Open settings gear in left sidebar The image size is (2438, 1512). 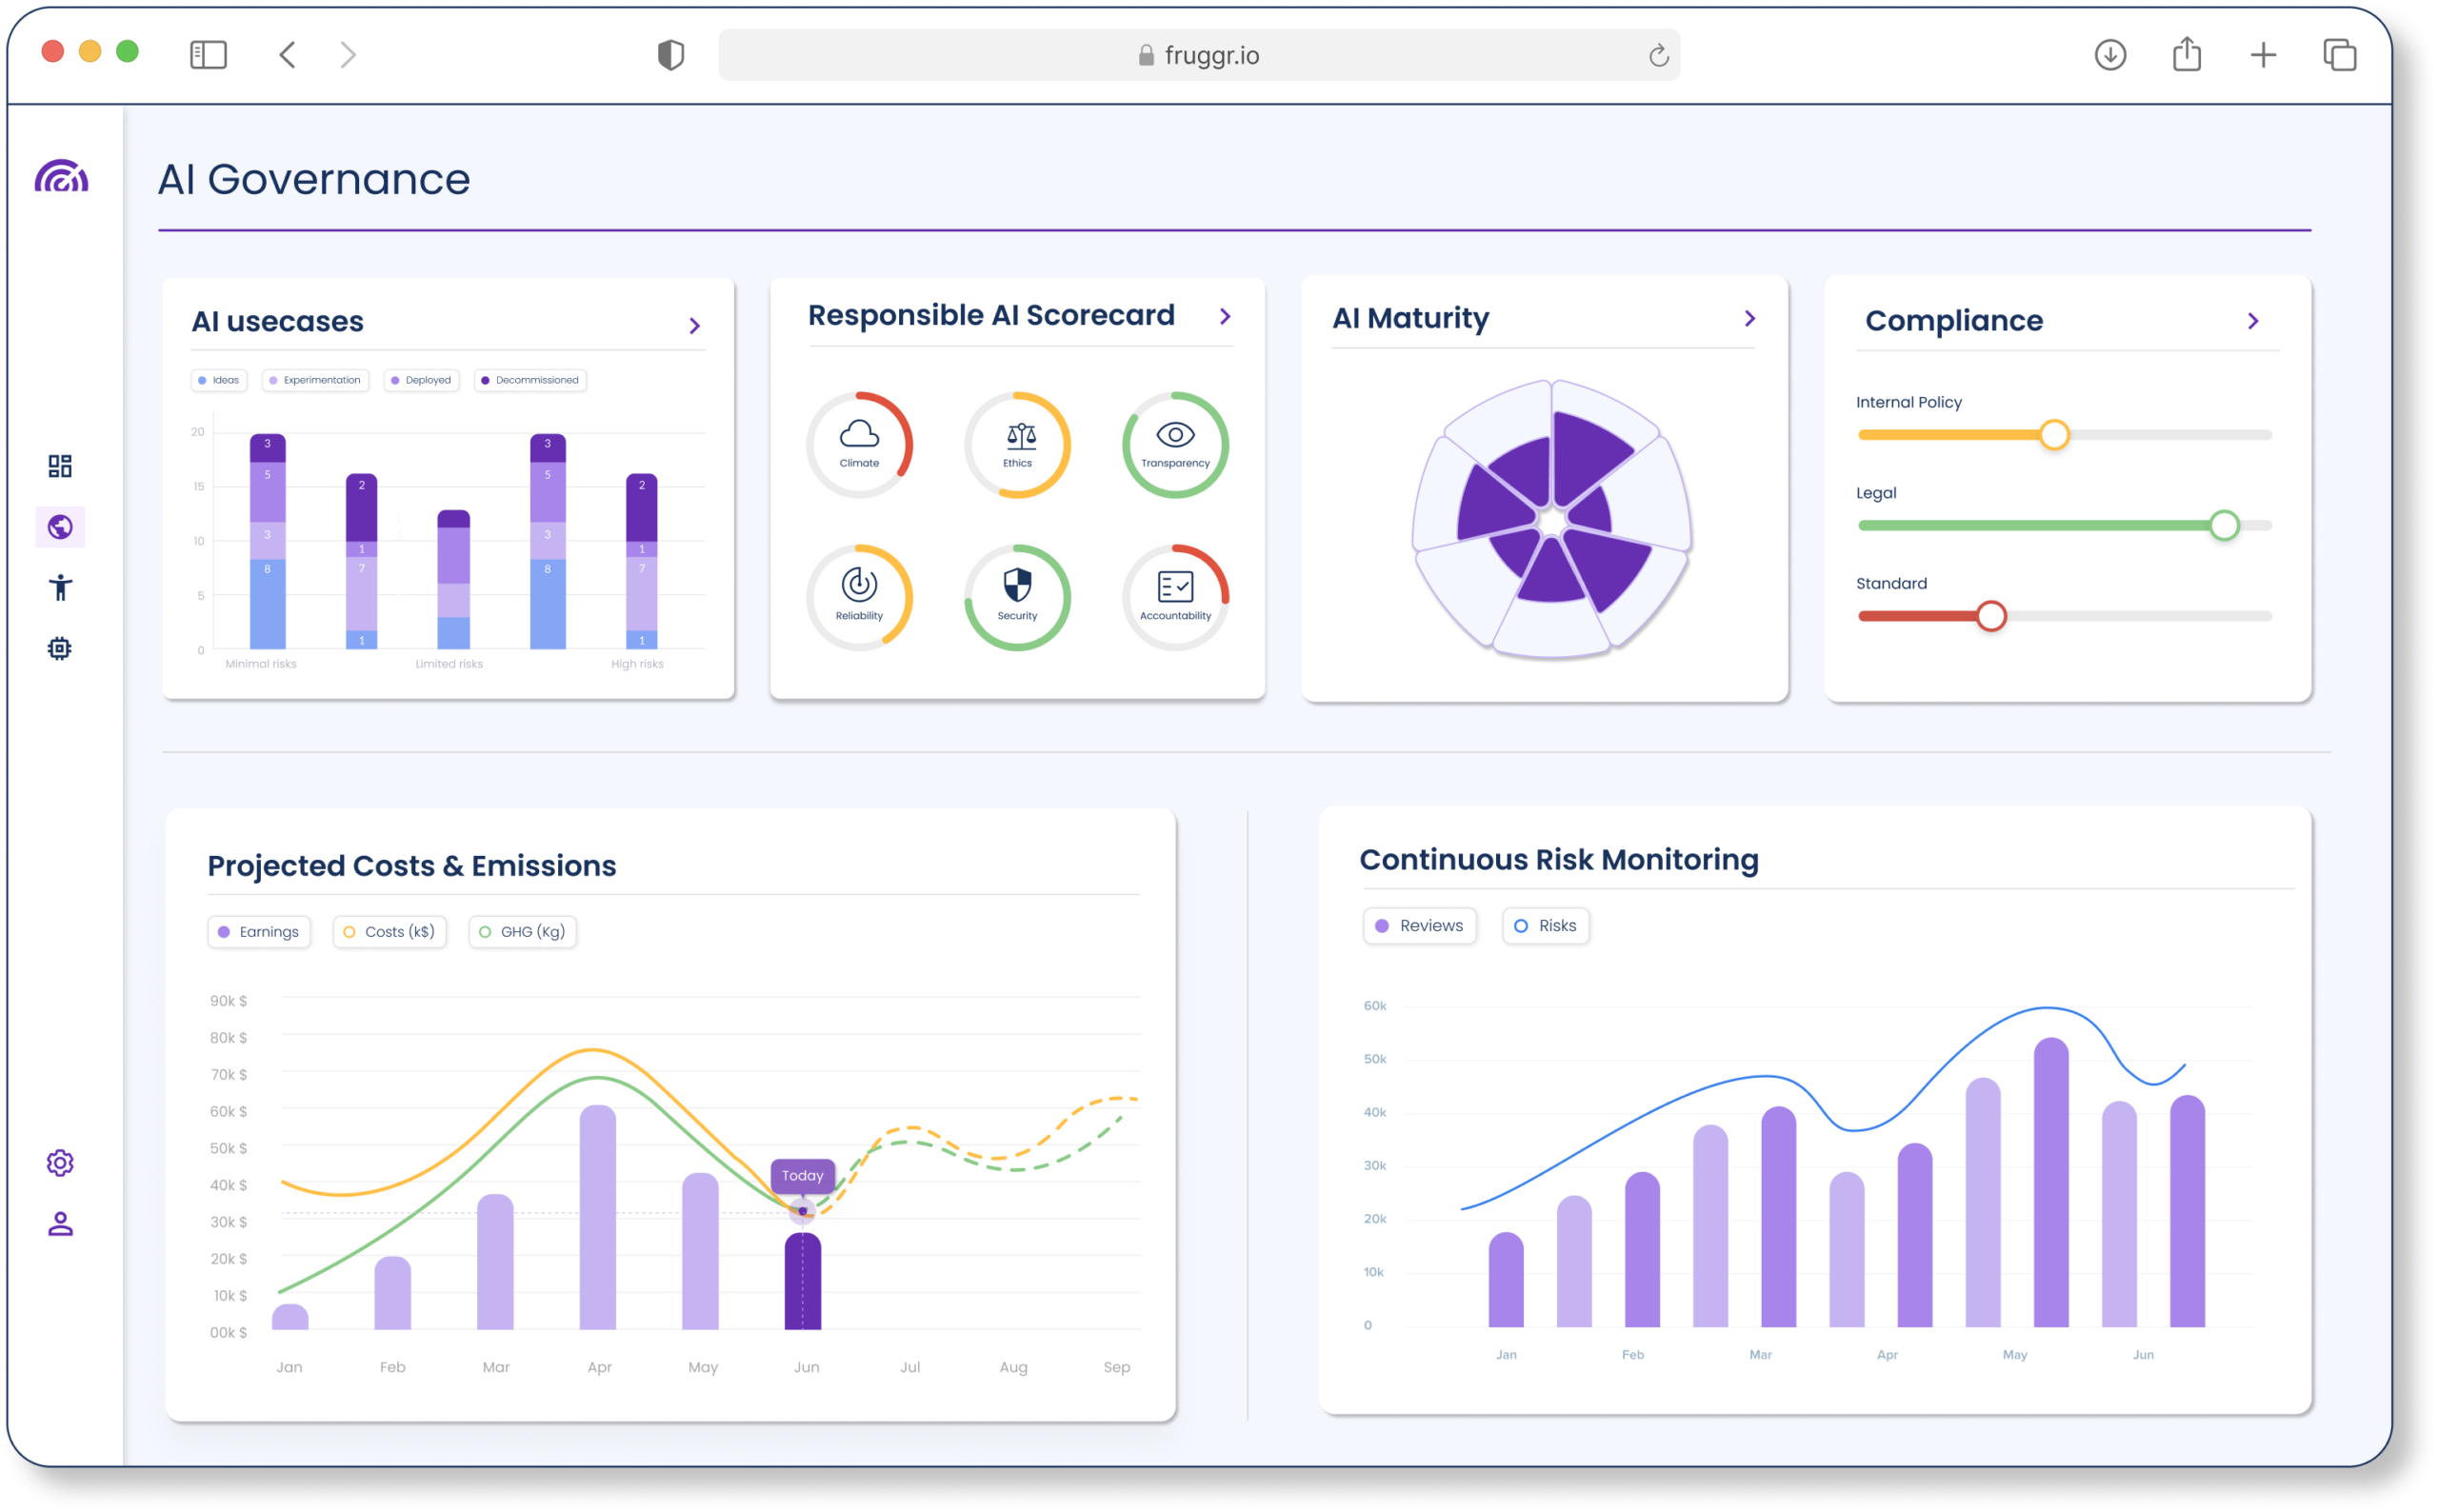[x=60, y=1163]
